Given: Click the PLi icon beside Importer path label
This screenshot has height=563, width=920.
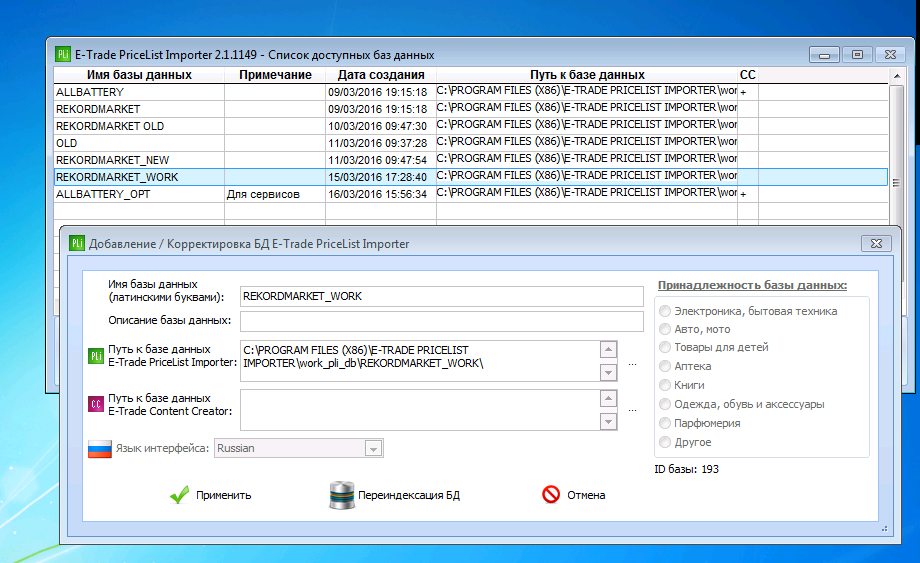Looking at the screenshot, I should pos(96,355).
